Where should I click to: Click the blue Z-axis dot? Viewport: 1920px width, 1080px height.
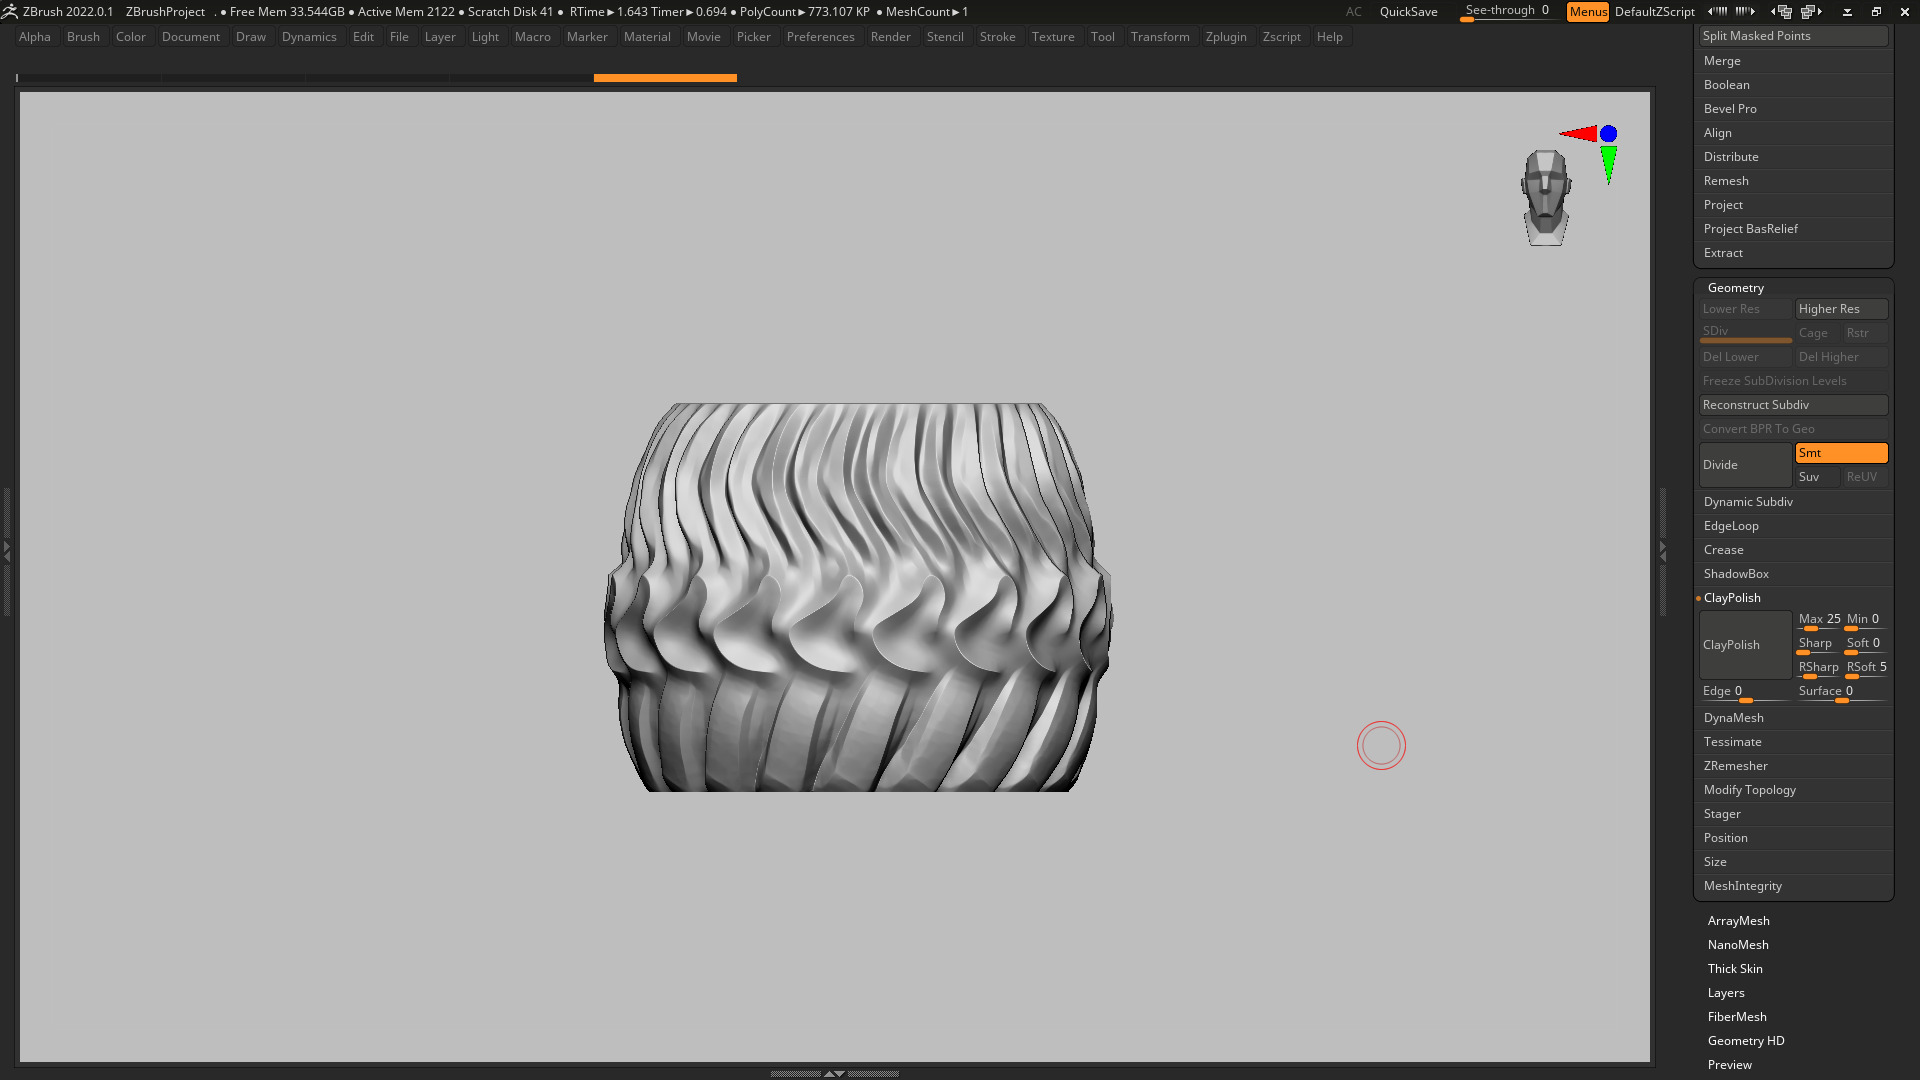point(1608,133)
